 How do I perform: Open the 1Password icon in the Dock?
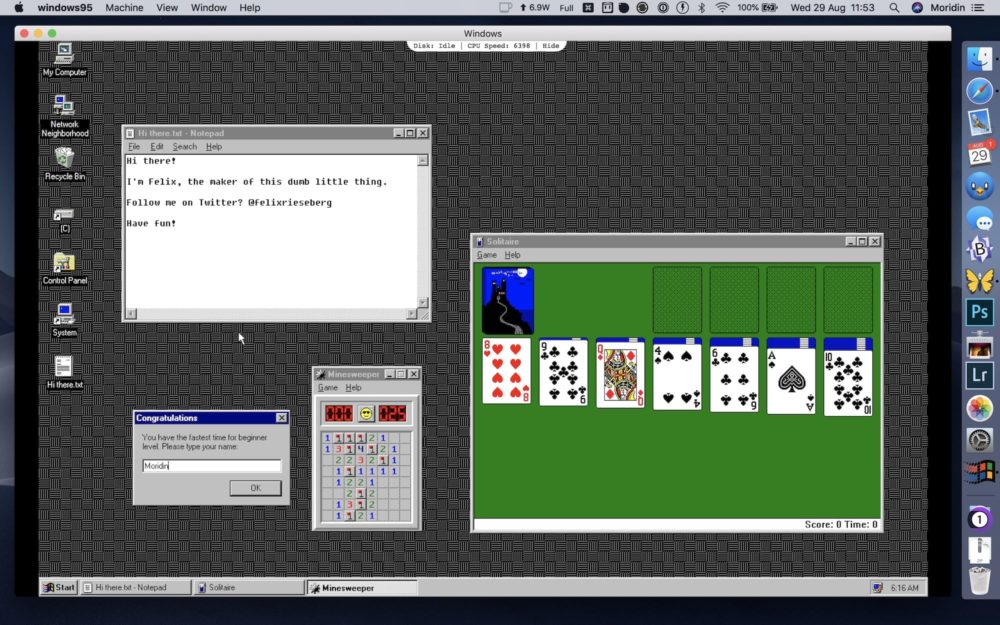pos(980,519)
